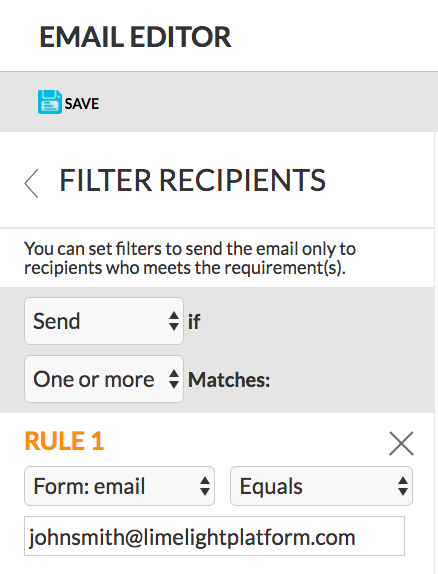Click the arrows on the Equals selector
438x574 pixels.
pyautogui.click(x=403, y=486)
